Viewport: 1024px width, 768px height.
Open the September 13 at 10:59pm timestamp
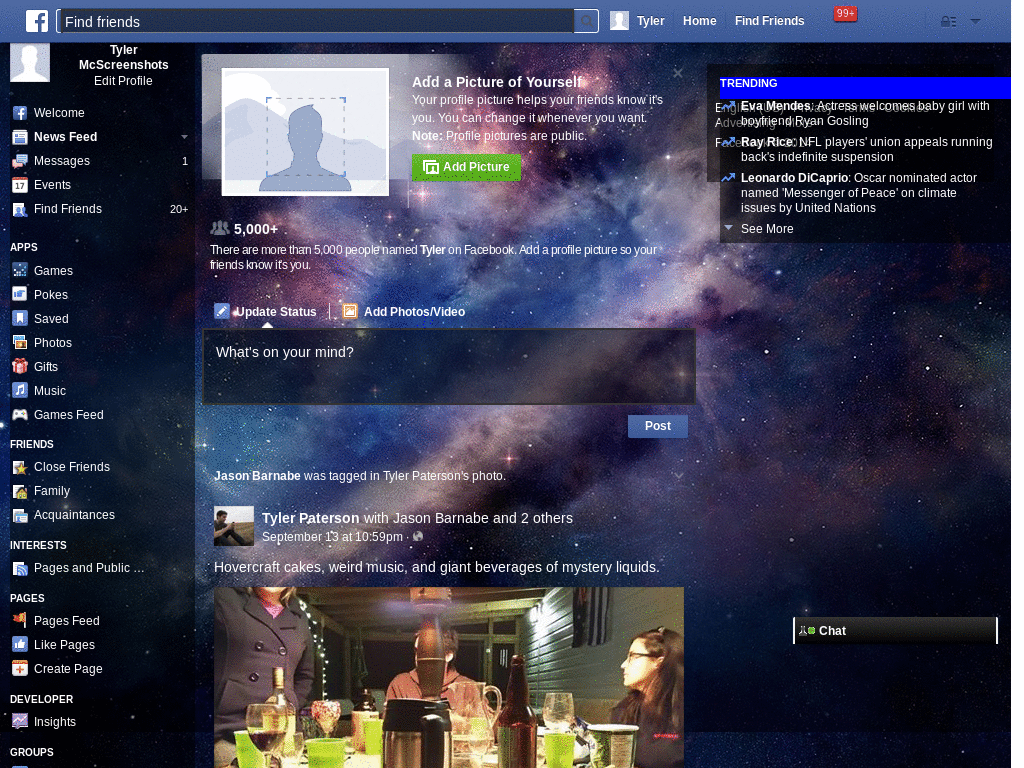pos(332,537)
